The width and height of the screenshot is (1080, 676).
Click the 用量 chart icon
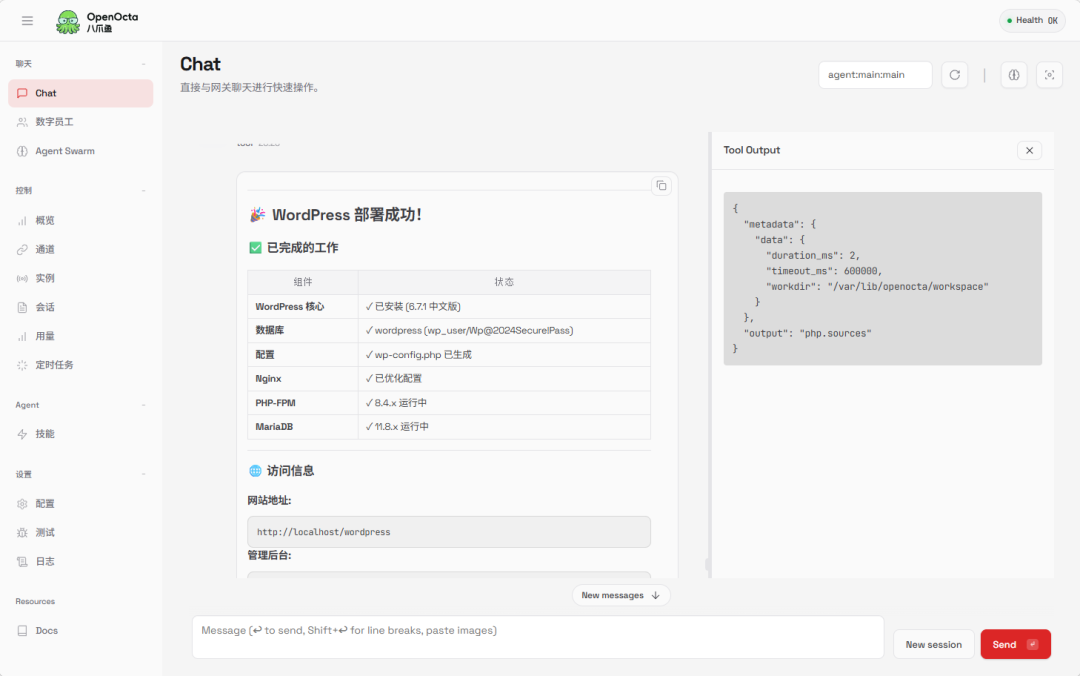pyautogui.click(x=22, y=336)
